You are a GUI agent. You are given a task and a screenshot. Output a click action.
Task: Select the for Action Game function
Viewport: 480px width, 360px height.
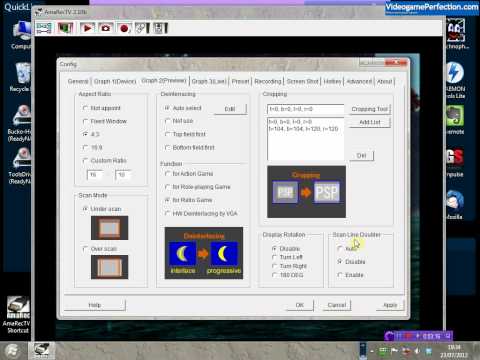tap(189, 173)
